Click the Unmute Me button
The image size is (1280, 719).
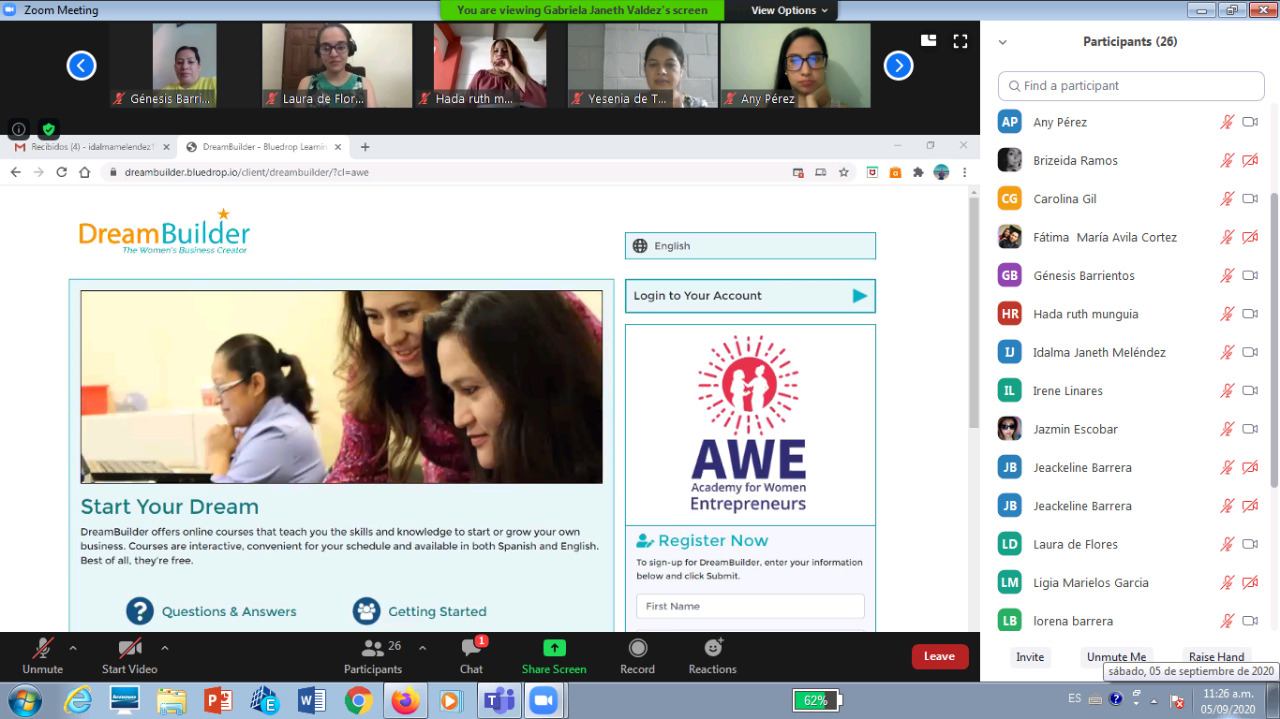click(x=1116, y=657)
